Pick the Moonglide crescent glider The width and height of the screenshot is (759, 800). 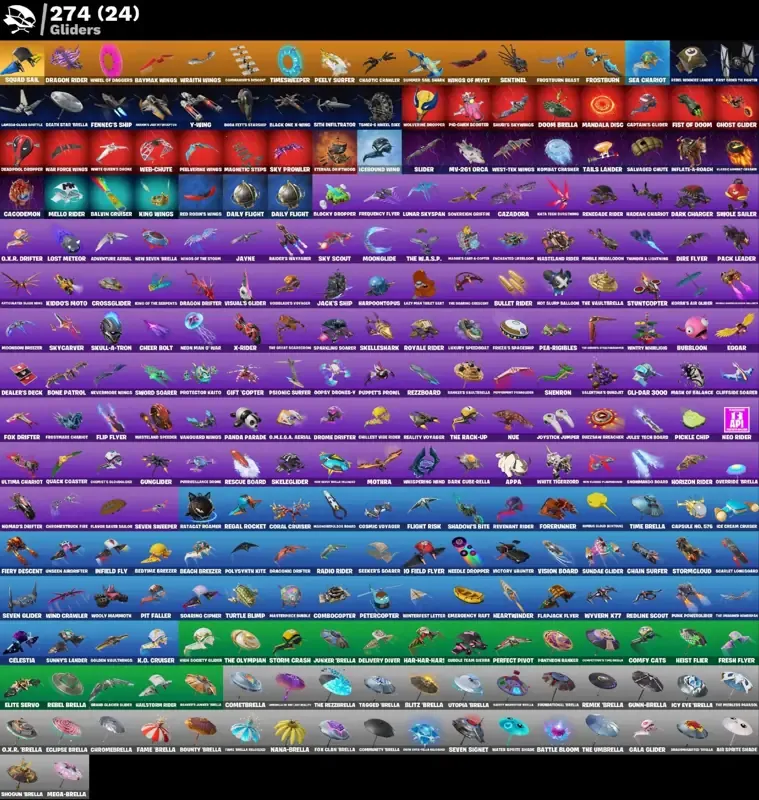coord(379,241)
